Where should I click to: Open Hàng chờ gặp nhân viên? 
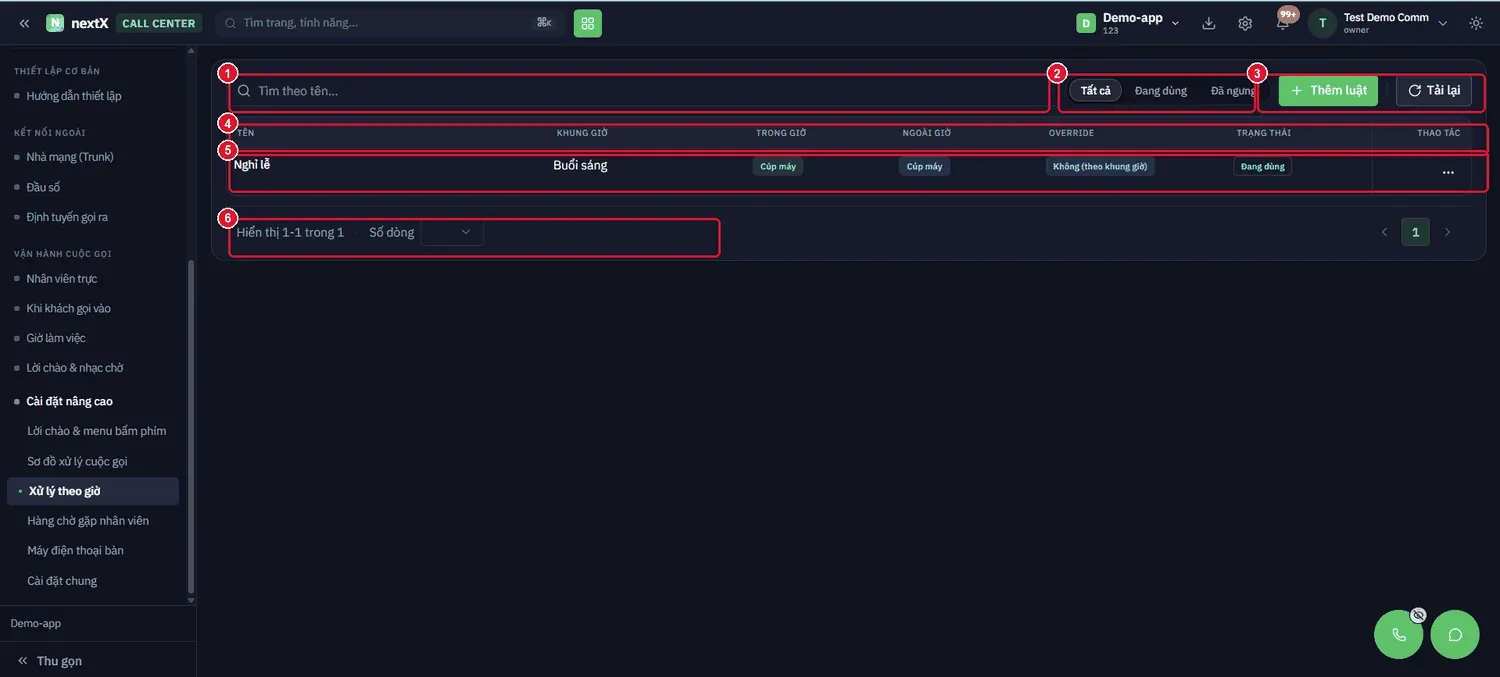coord(88,521)
